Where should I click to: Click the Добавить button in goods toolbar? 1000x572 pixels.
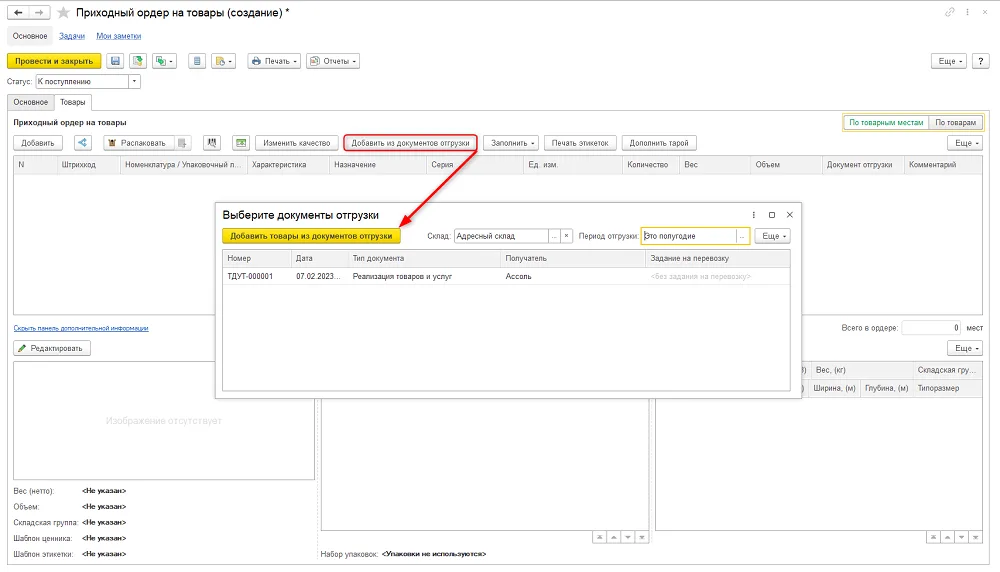pos(38,143)
